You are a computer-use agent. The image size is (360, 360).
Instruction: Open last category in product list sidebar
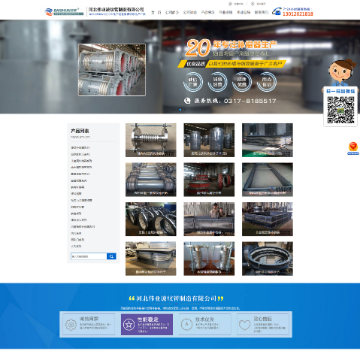[x=76, y=246]
